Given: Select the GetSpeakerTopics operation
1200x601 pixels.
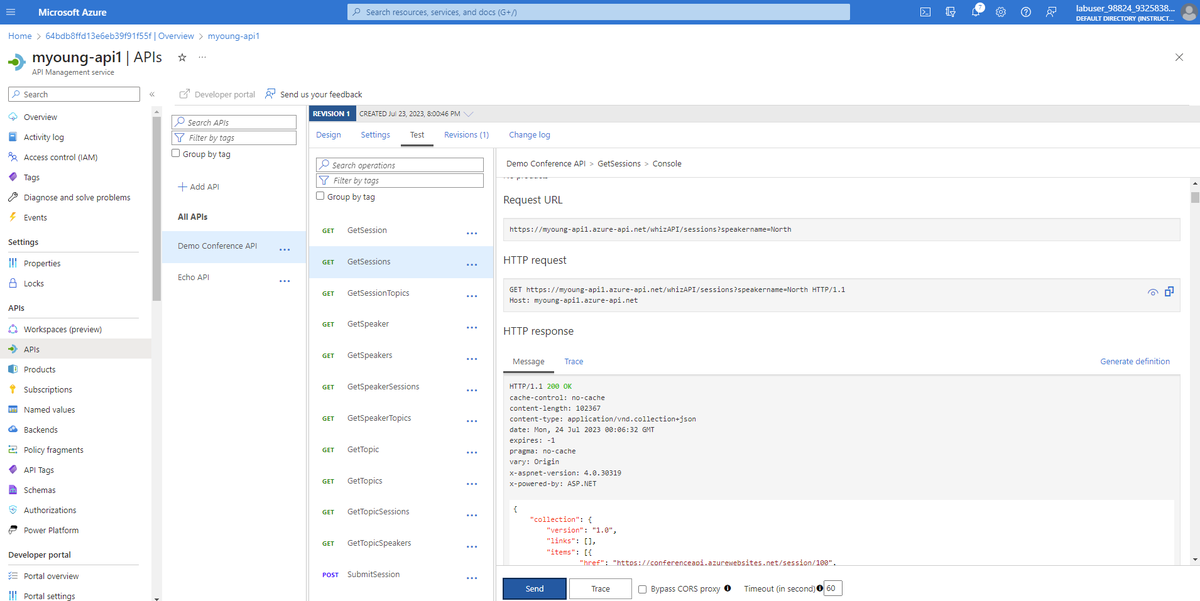Looking at the screenshot, I should point(379,418).
